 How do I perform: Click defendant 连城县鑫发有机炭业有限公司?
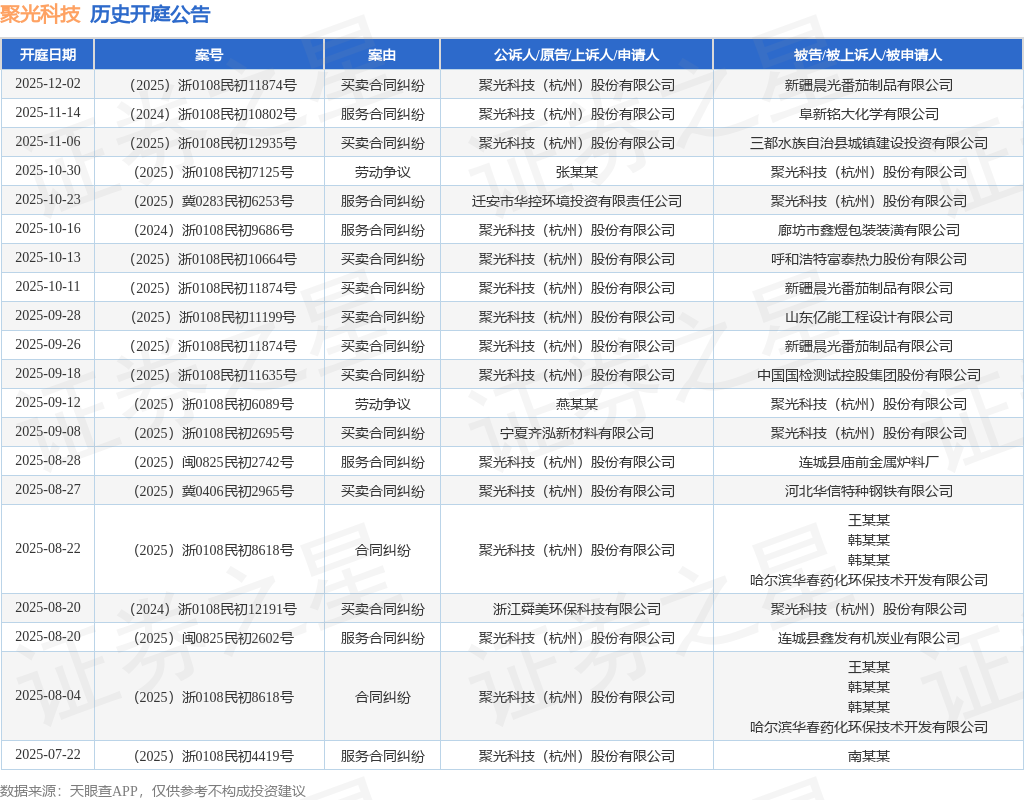[869, 638]
